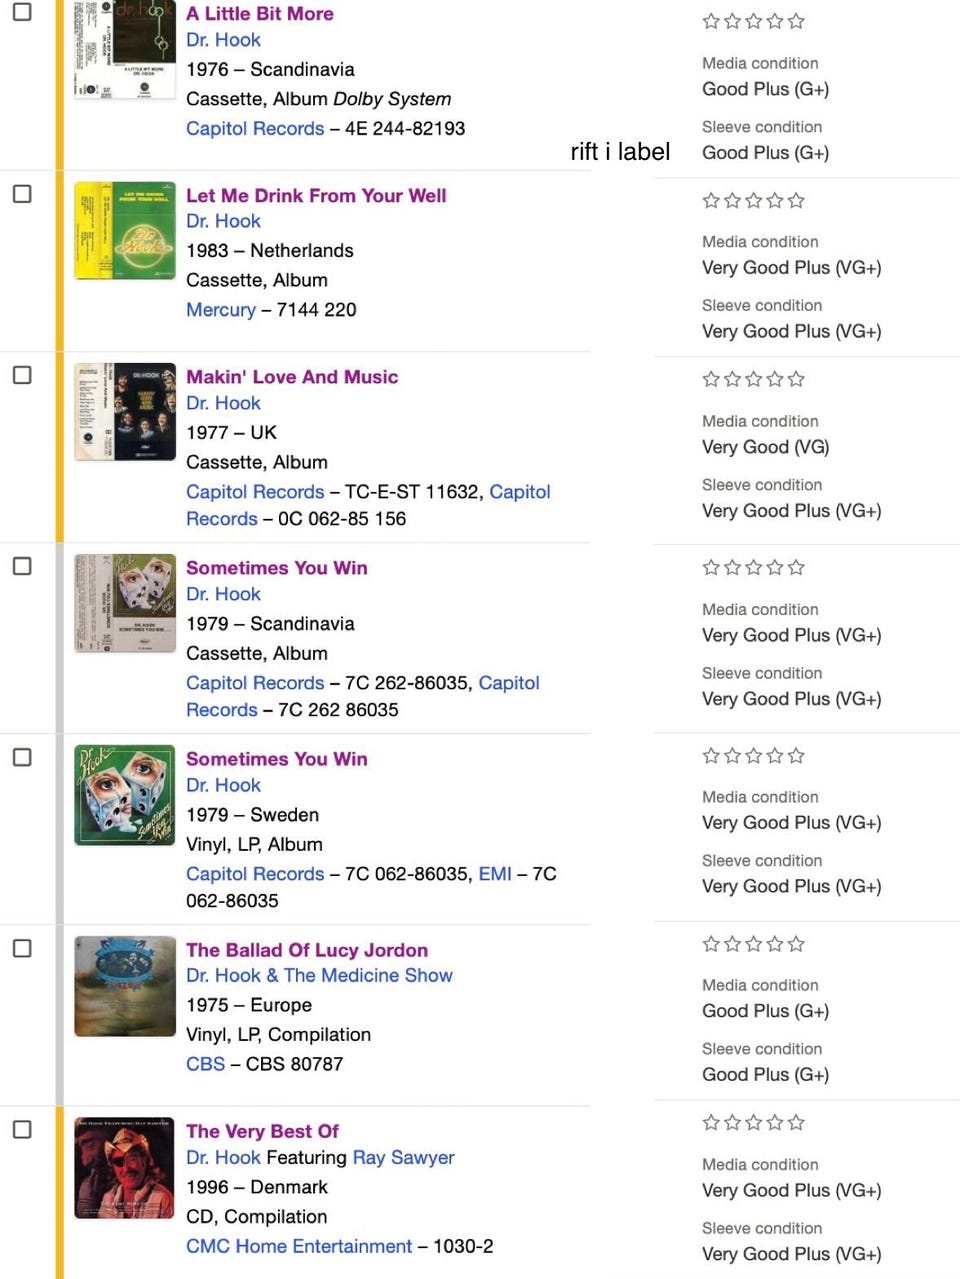
Task: Give Sometimes You Win vinyl two stars
Action: coord(732,755)
